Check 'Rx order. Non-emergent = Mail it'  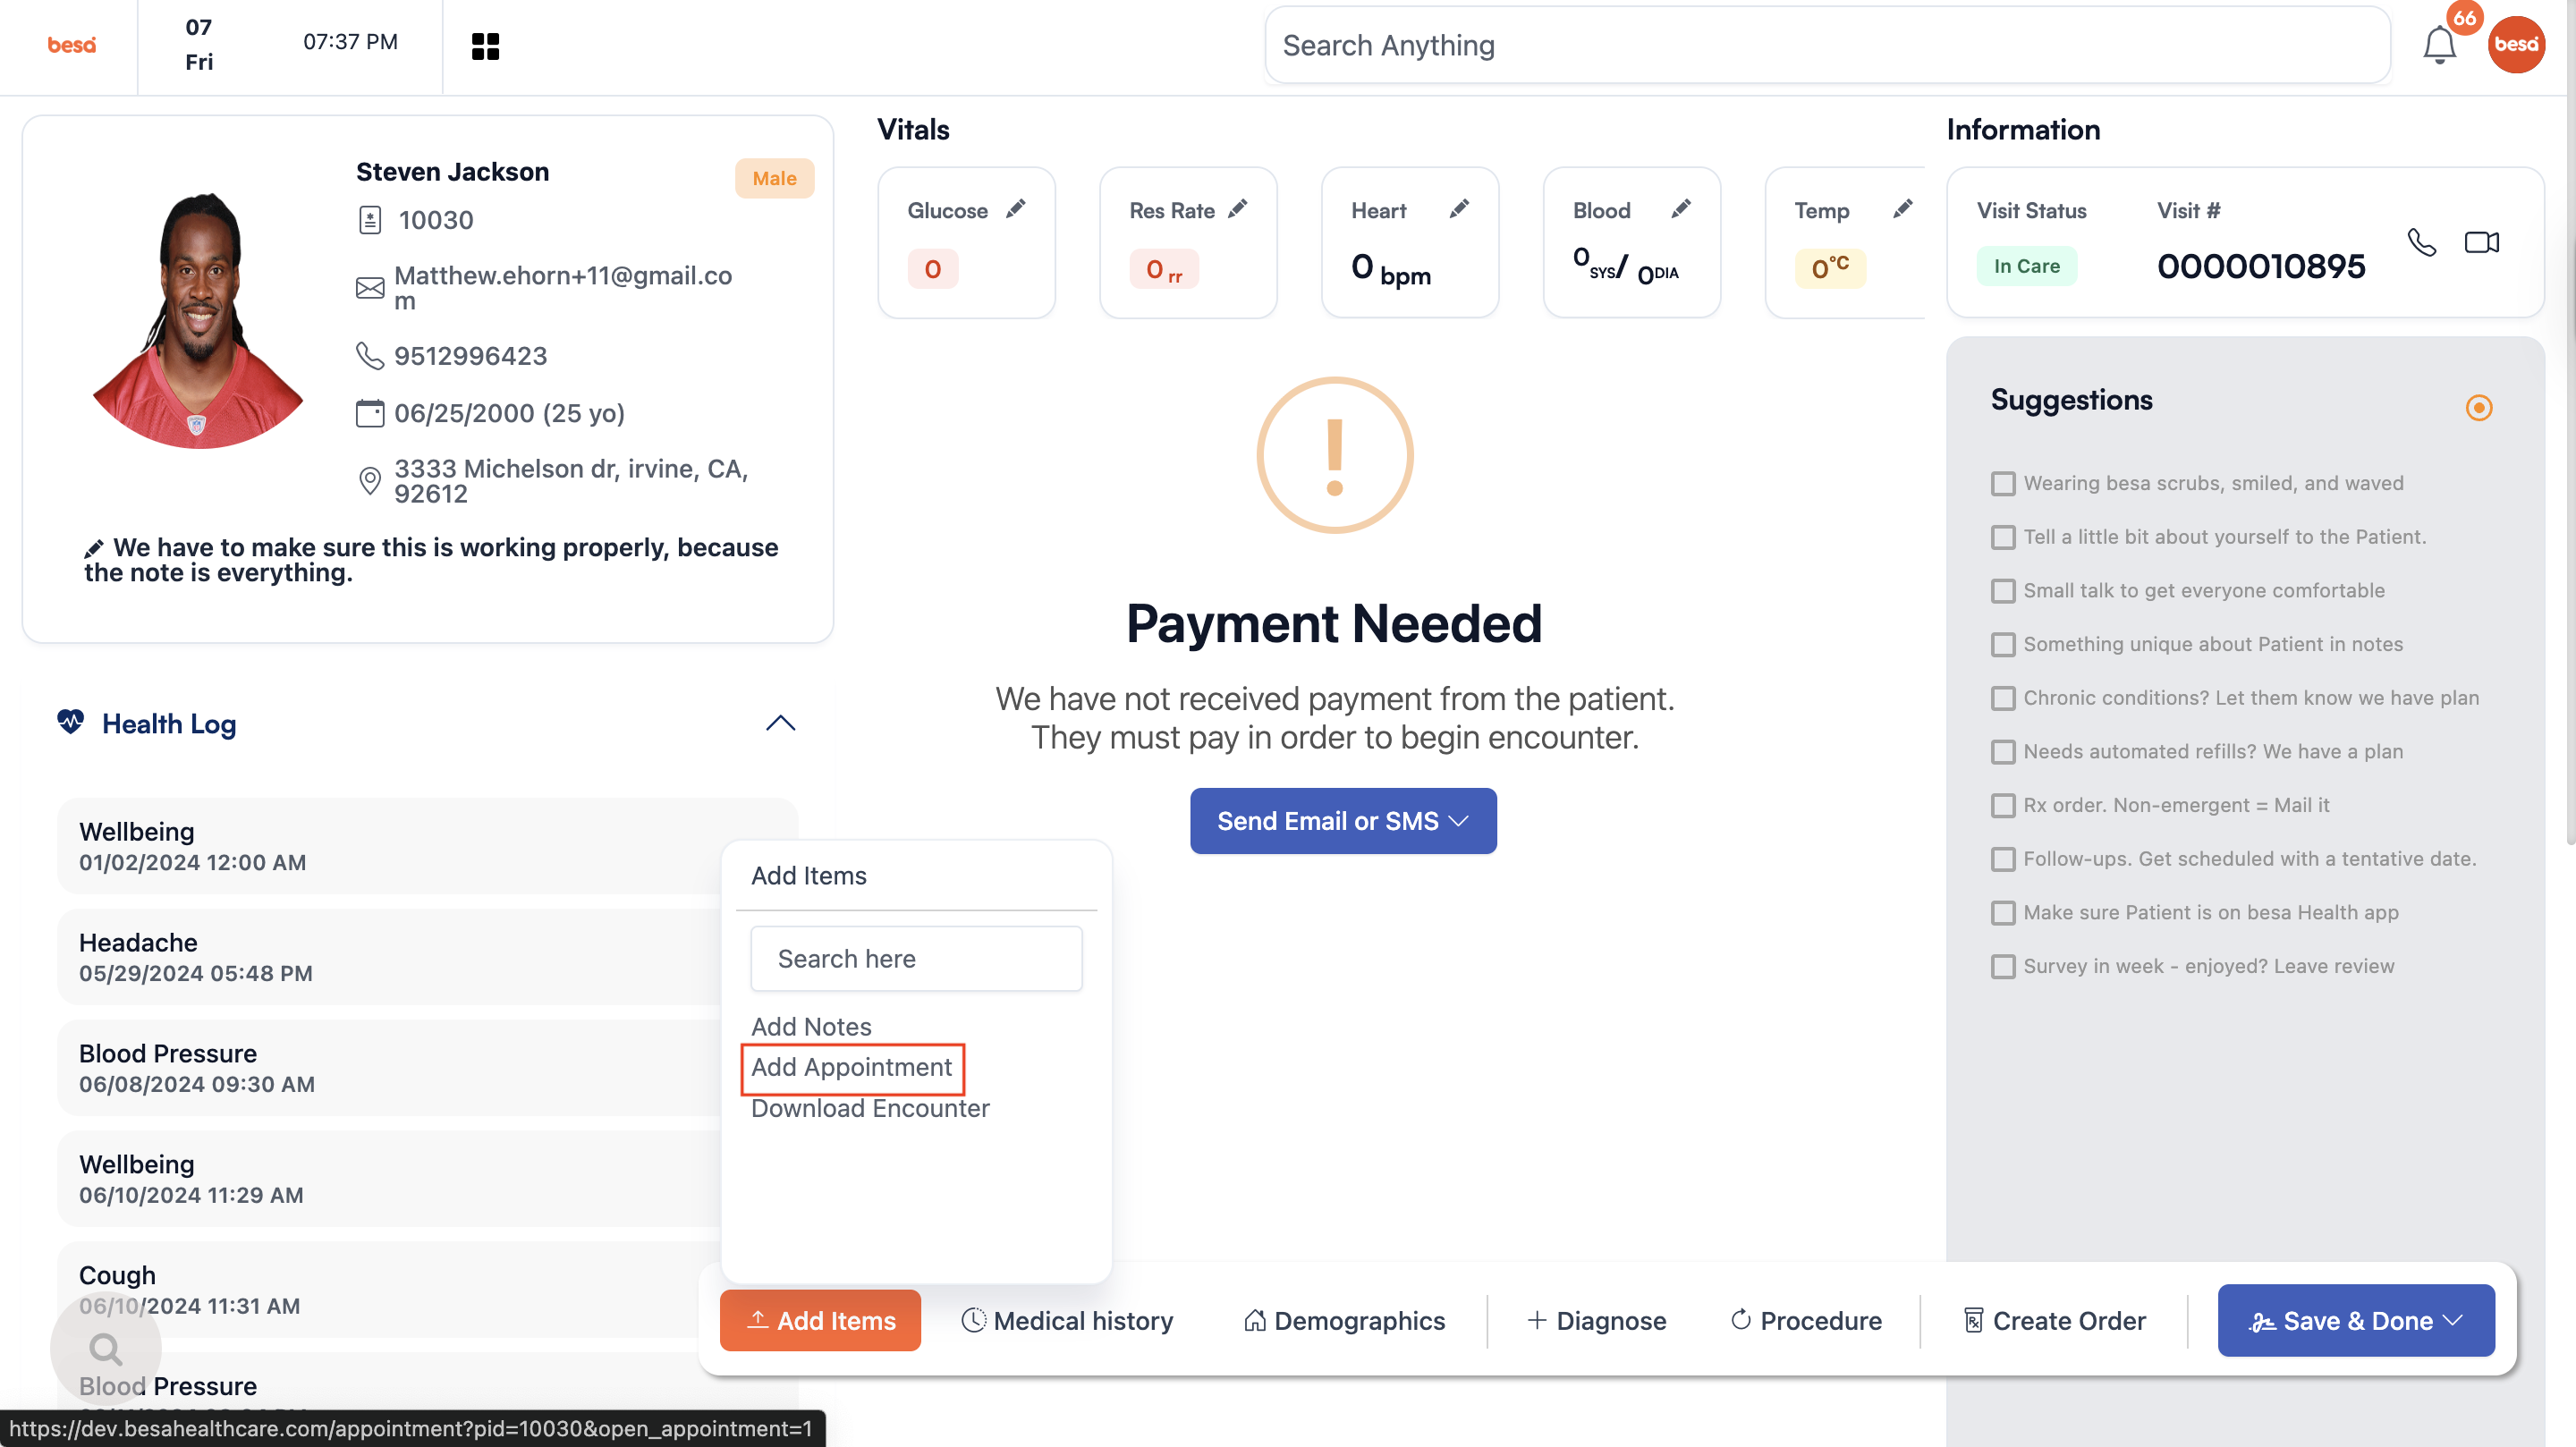click(x=2003, y=806)
